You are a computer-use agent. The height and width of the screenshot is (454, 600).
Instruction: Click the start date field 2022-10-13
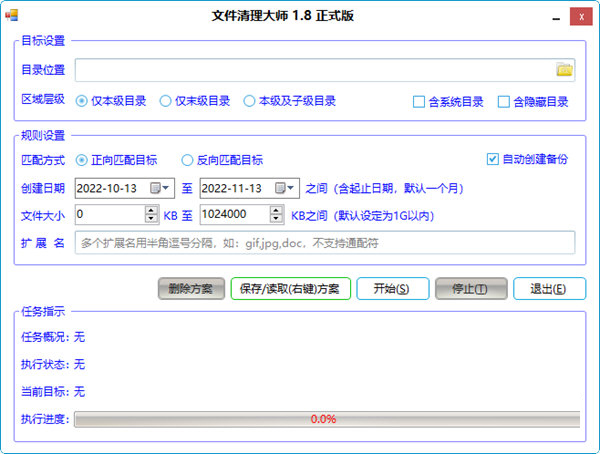(x=124, y=188)
